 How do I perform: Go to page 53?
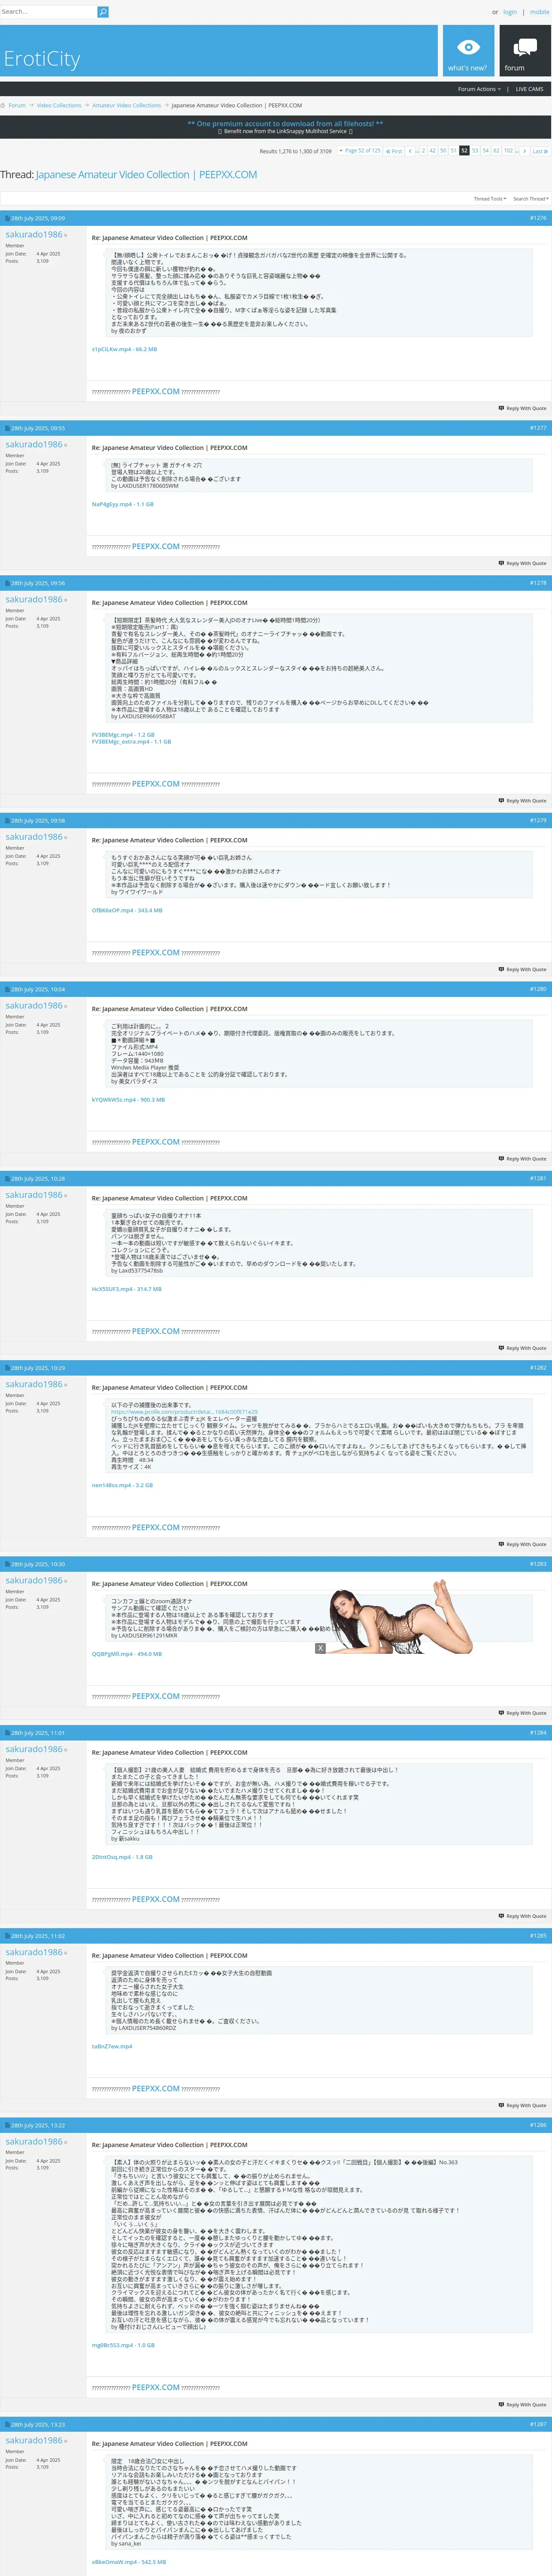point(475,151)
